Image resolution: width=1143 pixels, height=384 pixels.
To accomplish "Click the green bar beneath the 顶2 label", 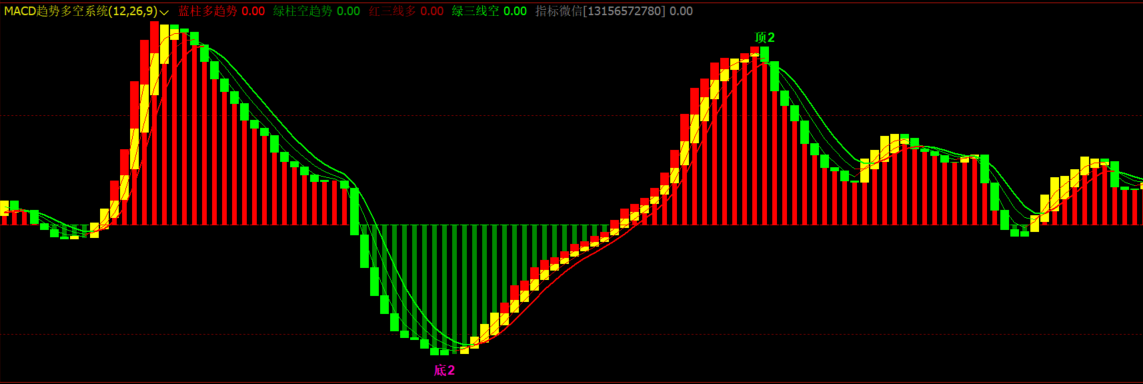I will click(x=764, y=55).
